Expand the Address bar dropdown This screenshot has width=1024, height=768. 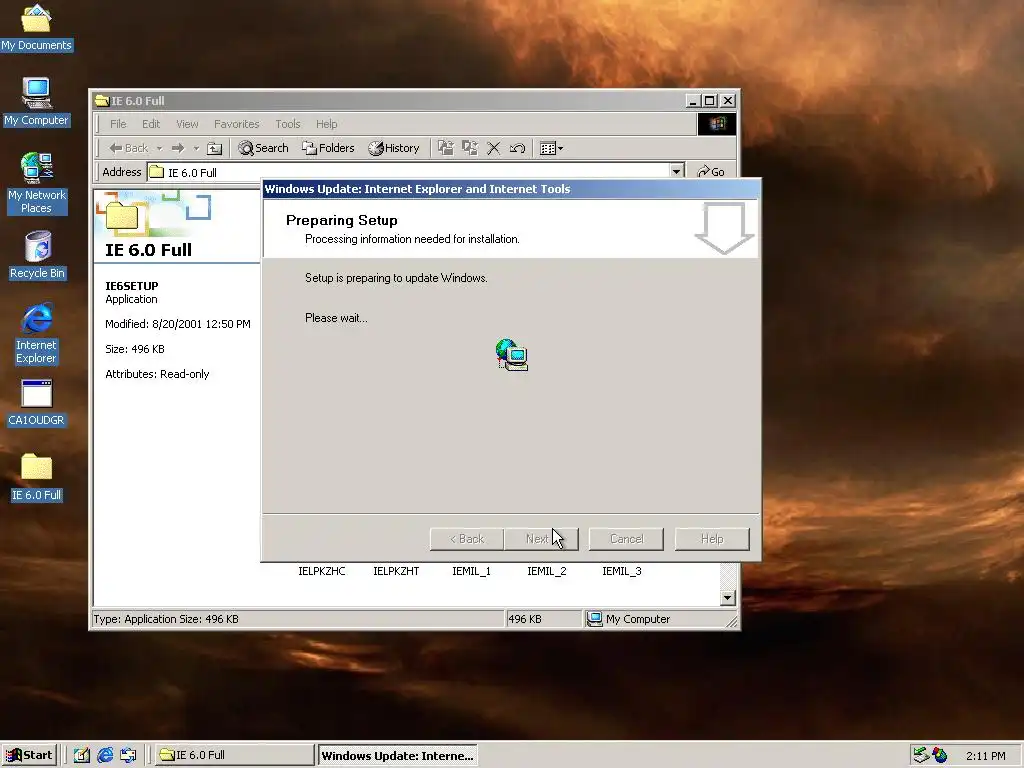point(677,171)
